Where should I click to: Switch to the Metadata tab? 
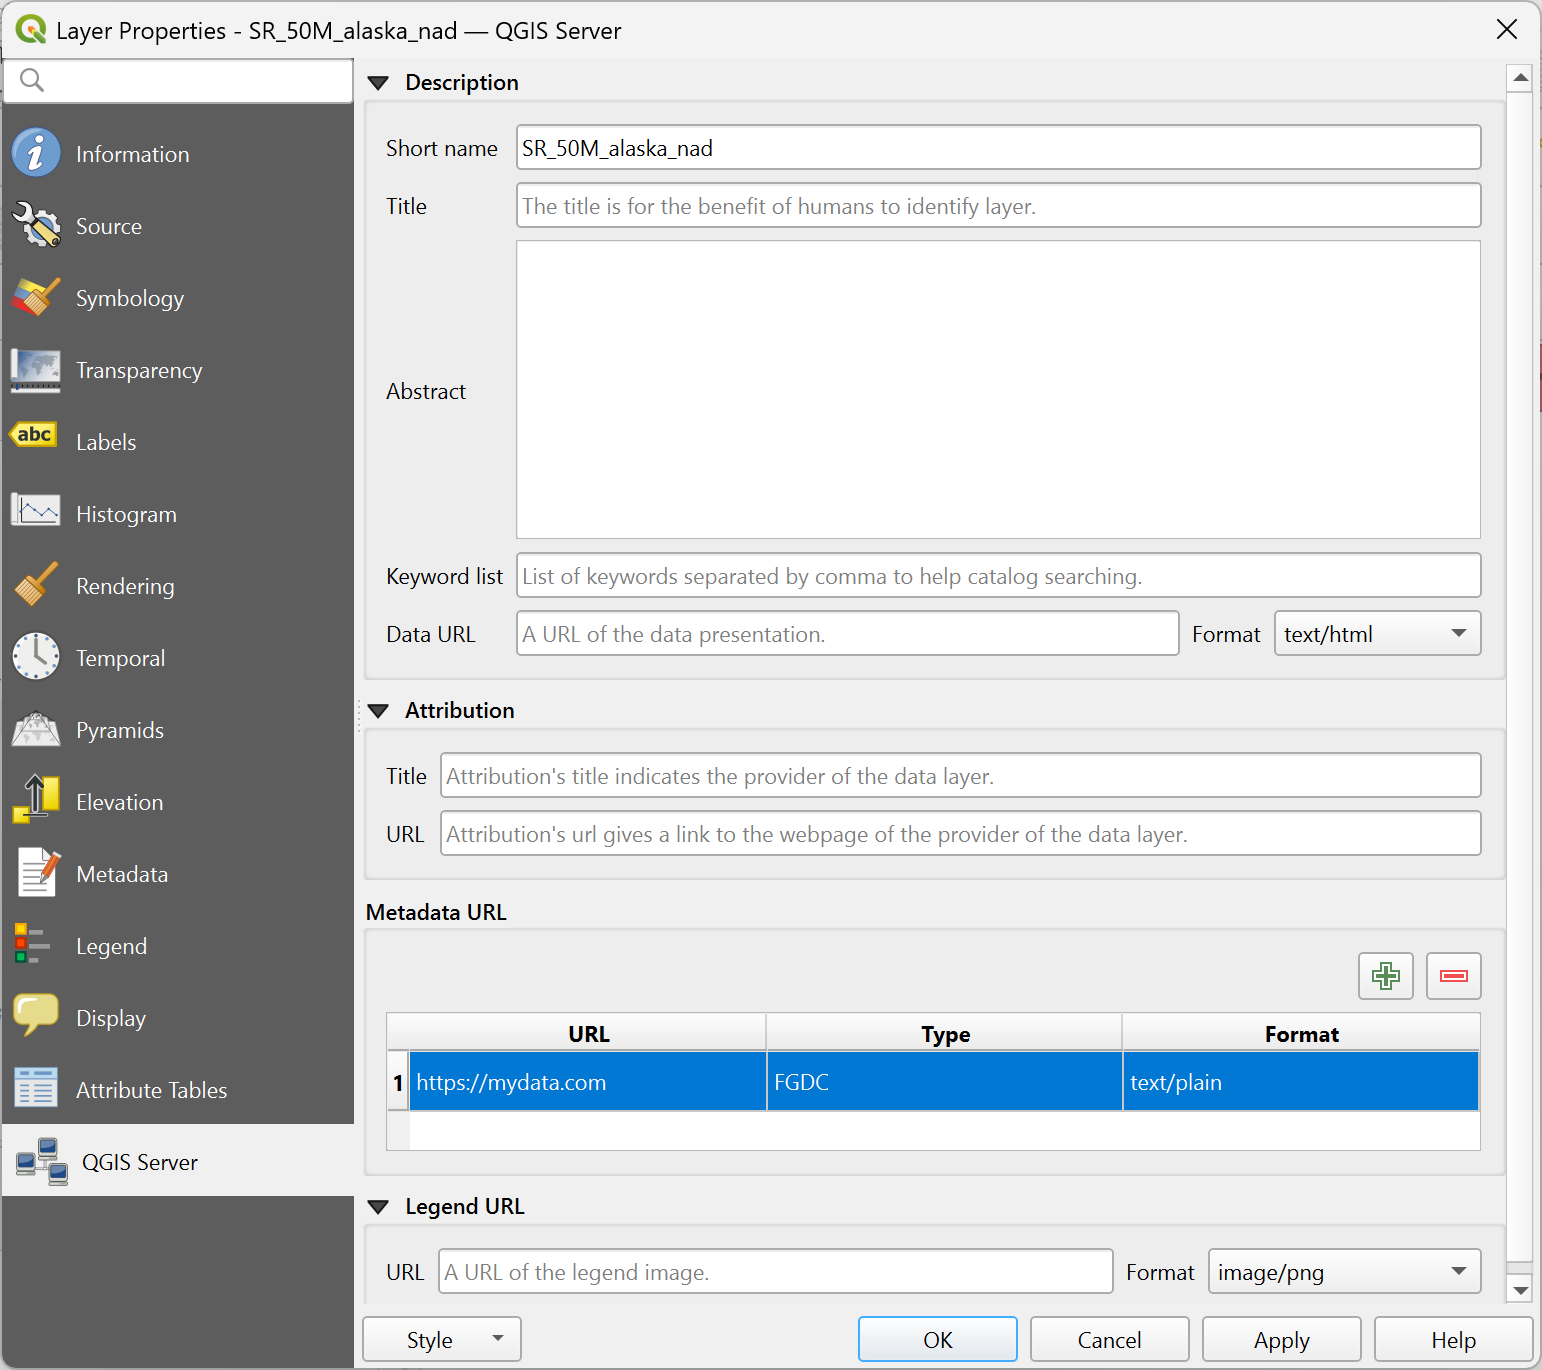point(122,874)
